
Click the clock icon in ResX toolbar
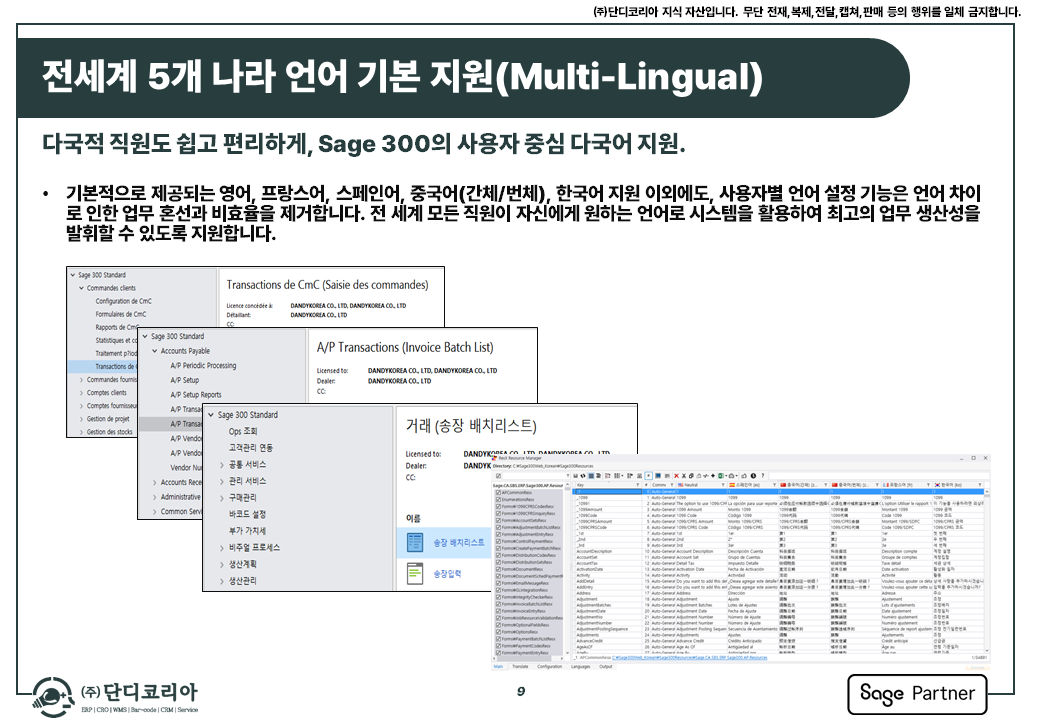click(x=753, y=476)
